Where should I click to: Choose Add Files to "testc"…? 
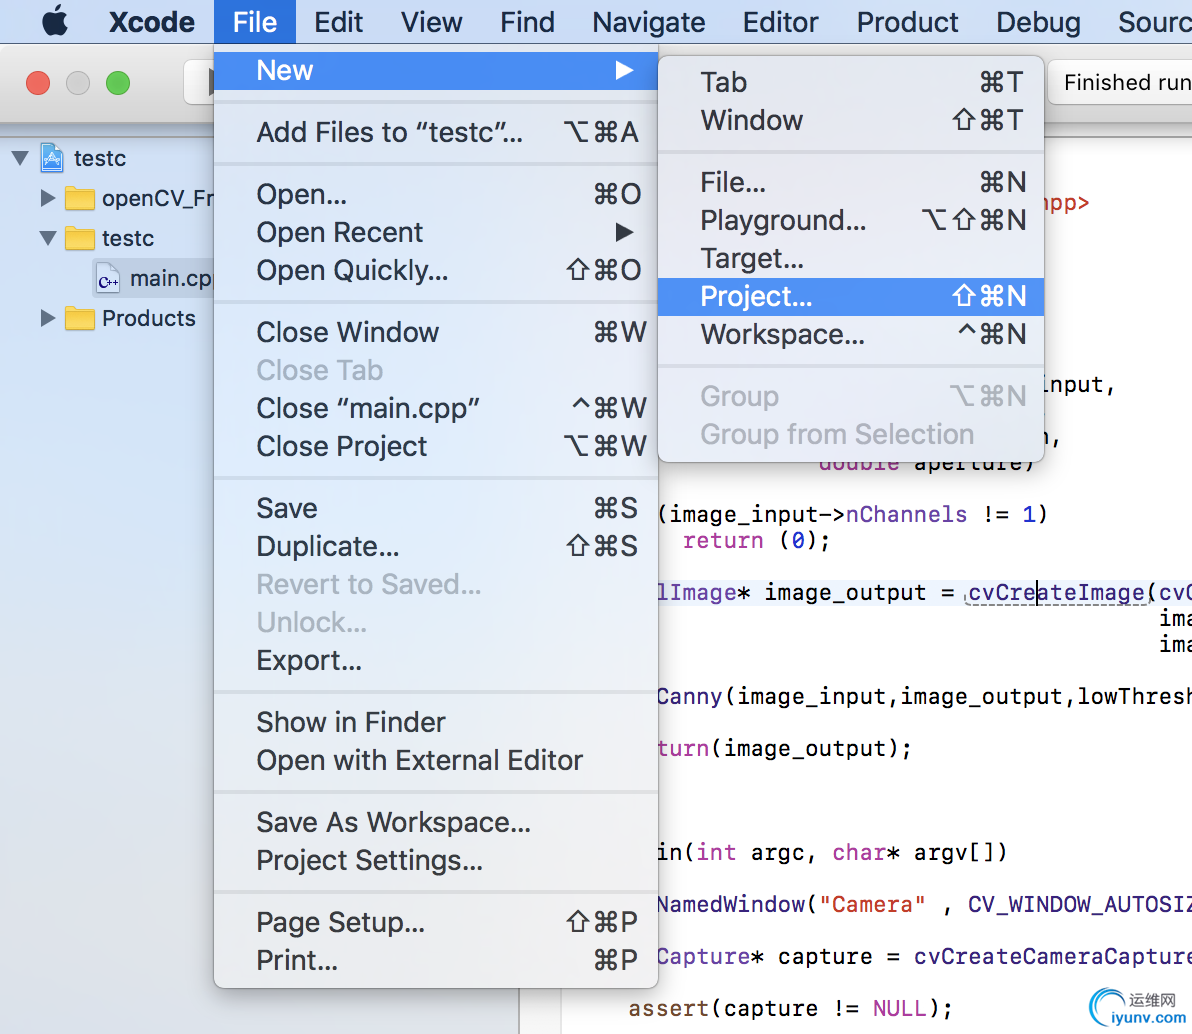(436, 132)
